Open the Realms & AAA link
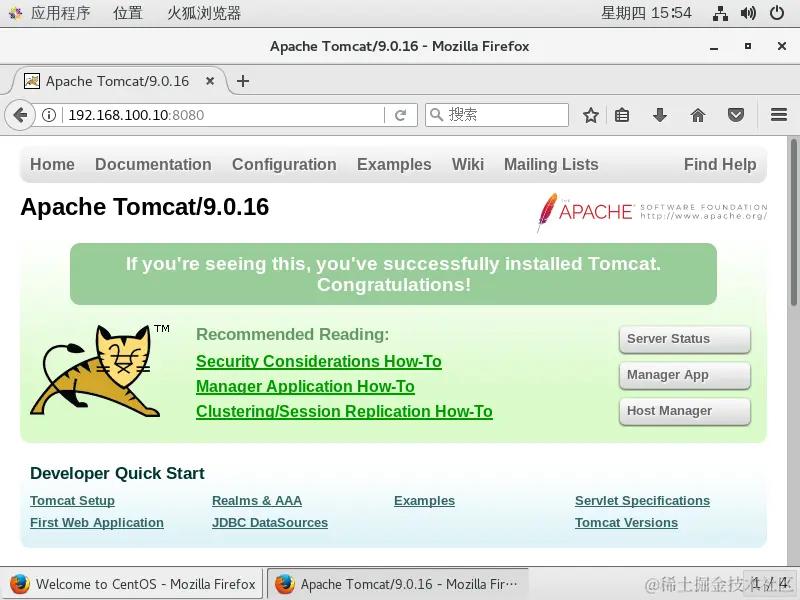The image size is (800, 600). 257,501
